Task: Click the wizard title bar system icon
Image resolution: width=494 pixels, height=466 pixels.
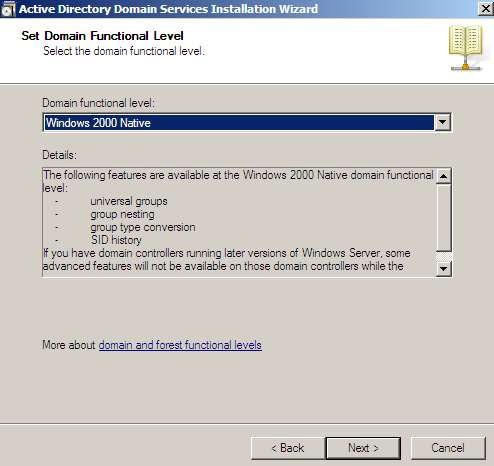Action: [x=8, y=9]
